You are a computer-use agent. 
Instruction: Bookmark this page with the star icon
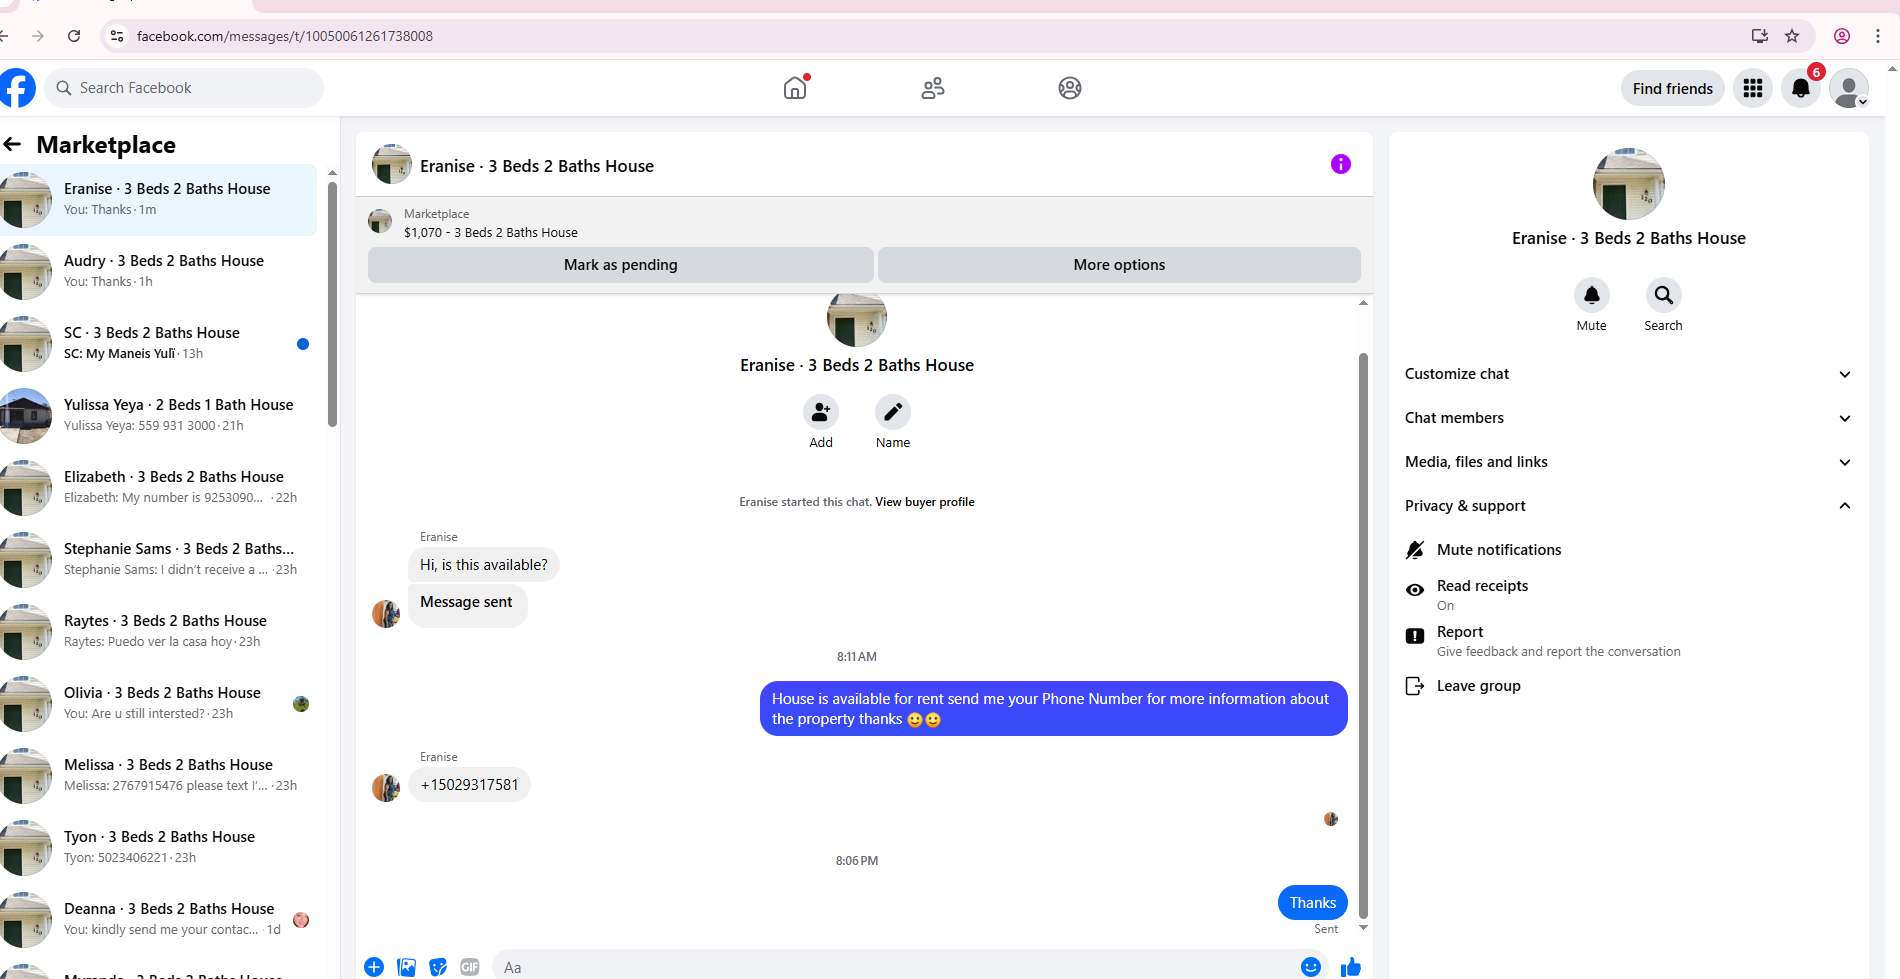click(x=1792, y=36)
